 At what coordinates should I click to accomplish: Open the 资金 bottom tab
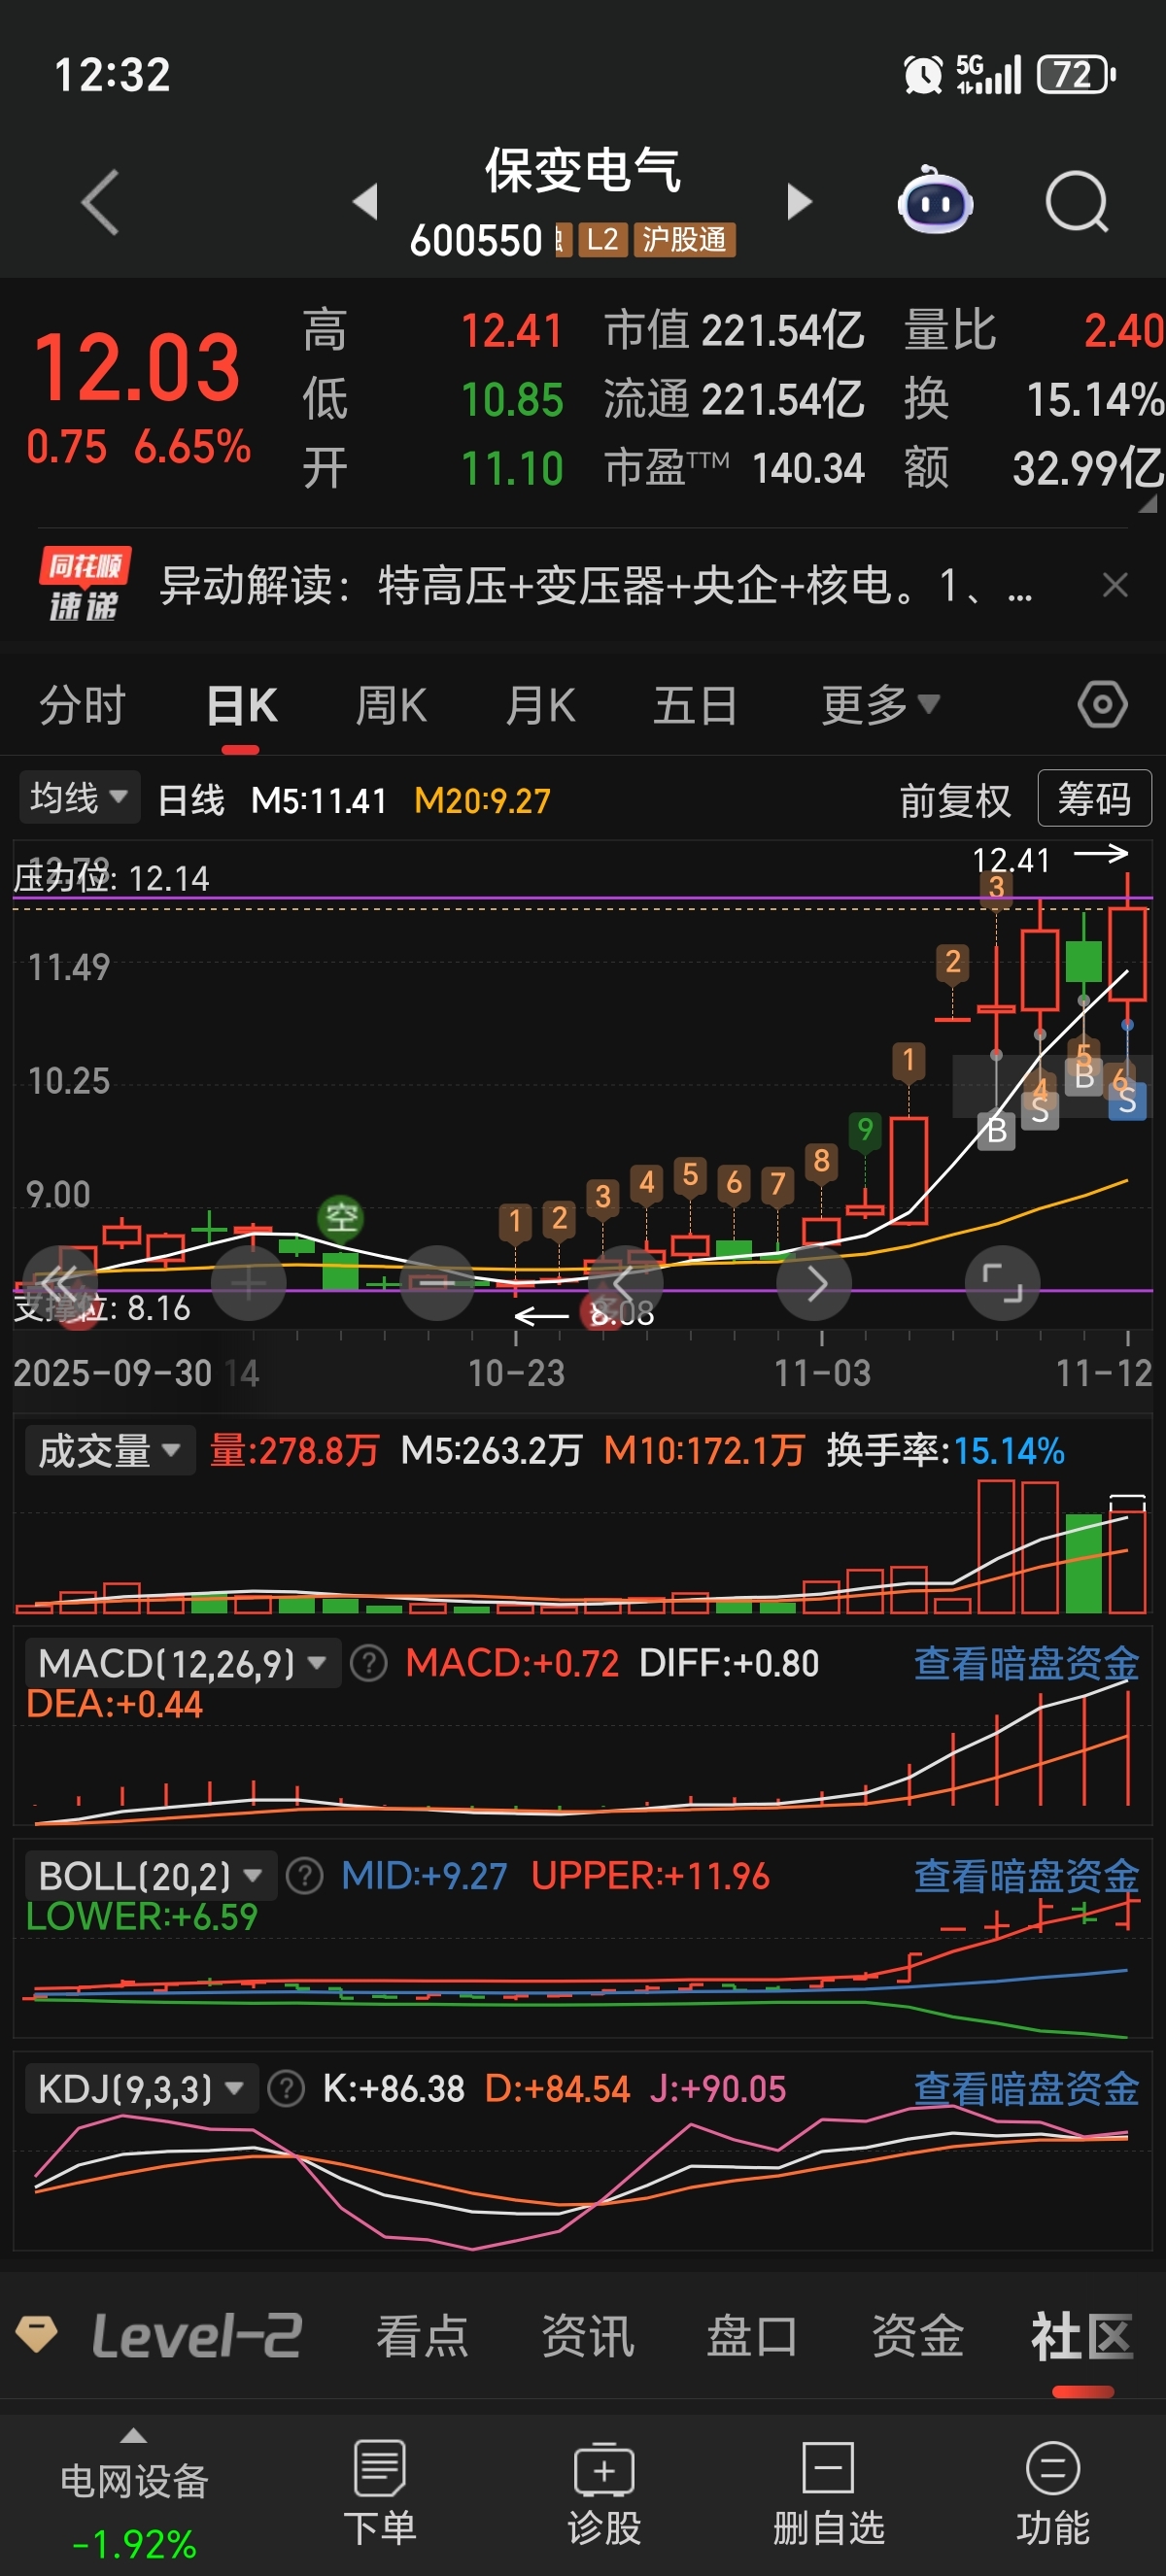tap(917, 2337)
